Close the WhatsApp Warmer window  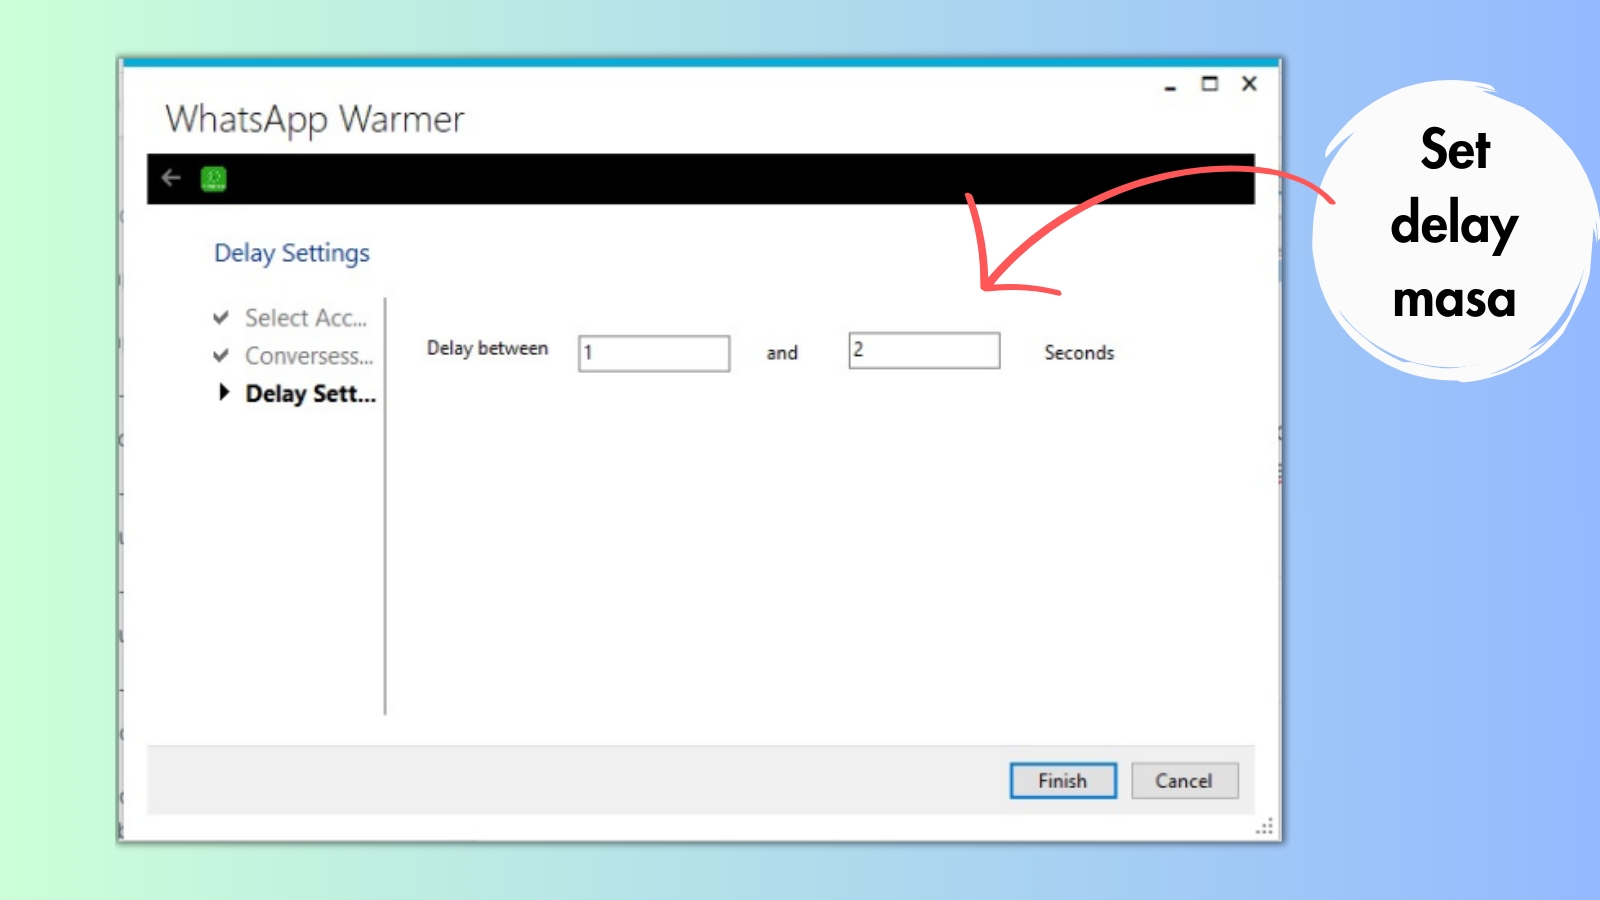1249,84
